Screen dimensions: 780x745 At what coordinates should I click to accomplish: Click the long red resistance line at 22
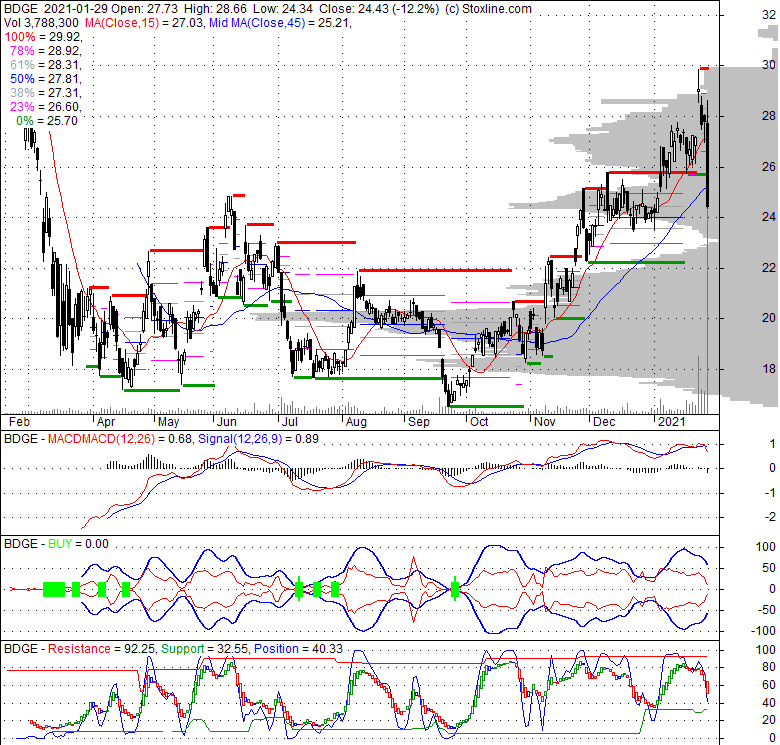point(435,270)
